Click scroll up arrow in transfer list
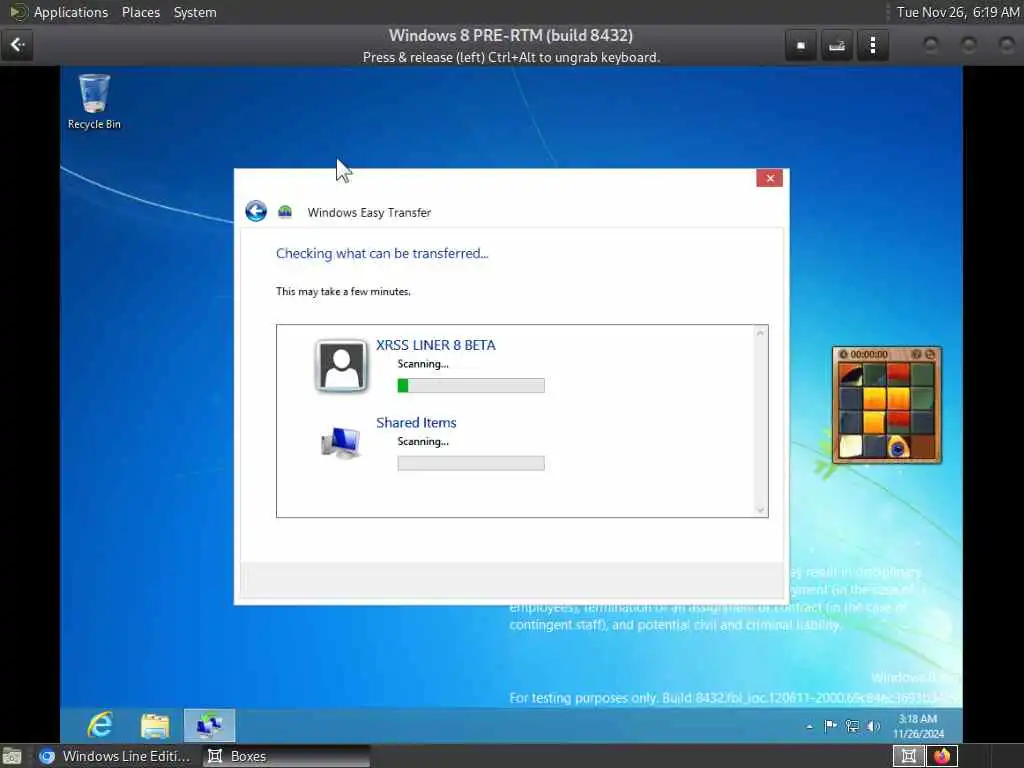 pyautogui.click(x=760, y=333)
